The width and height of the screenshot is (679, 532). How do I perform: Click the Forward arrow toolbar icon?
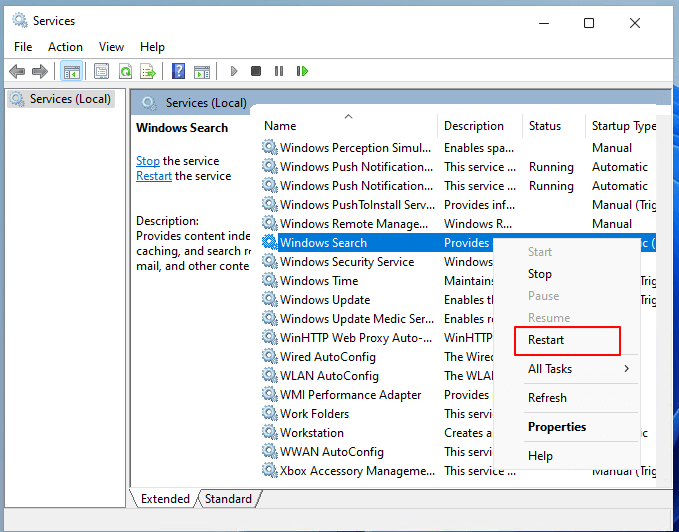point(40,71)
